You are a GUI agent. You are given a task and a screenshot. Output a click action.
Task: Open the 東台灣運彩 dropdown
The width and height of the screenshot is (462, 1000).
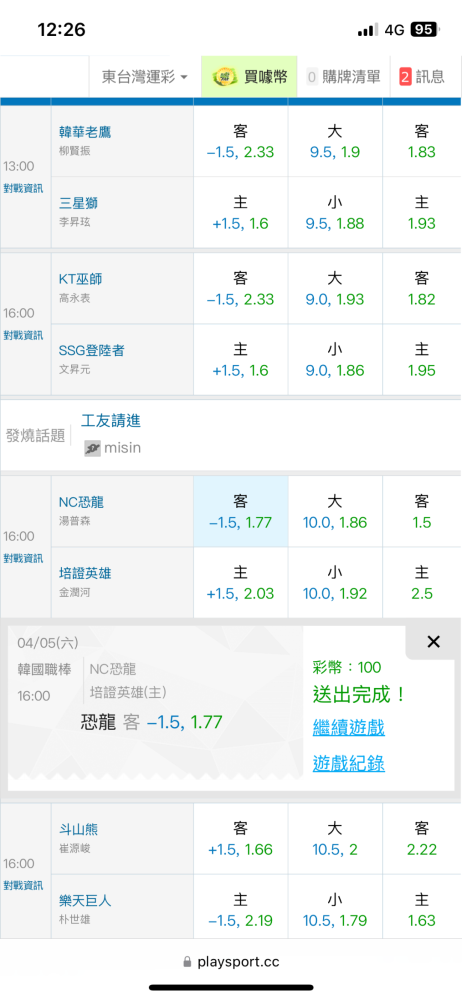tap(145, 77)
